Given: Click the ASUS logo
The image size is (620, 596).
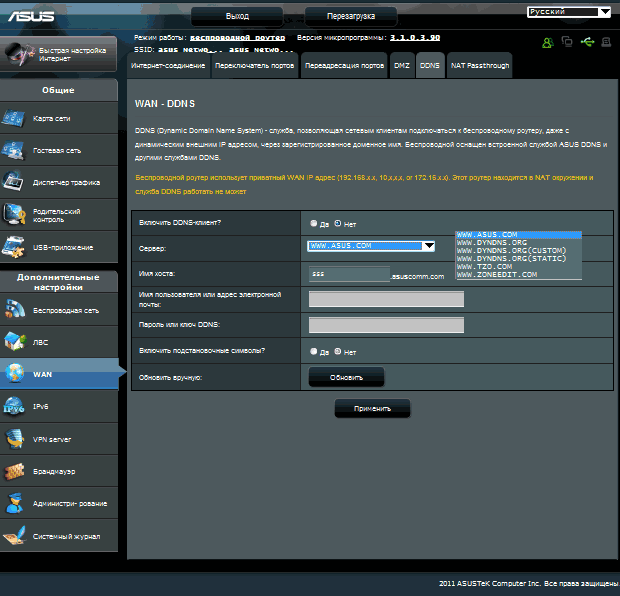Looking at the screenshot, I should (31, 16).
